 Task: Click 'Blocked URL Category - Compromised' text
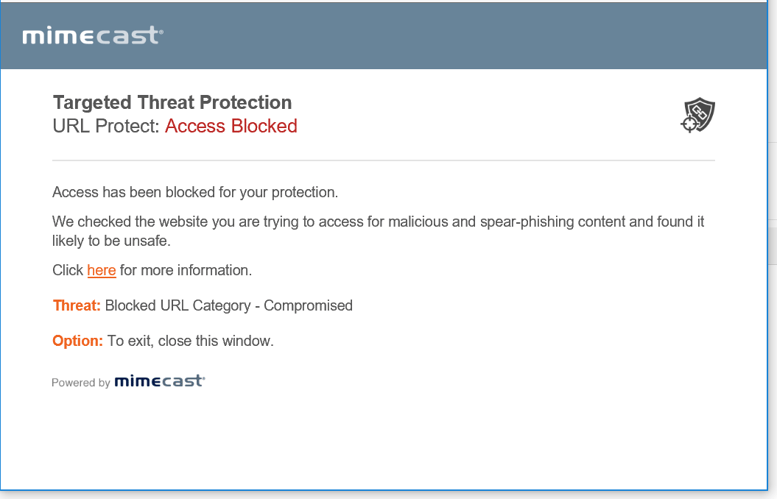click(229, 306)
